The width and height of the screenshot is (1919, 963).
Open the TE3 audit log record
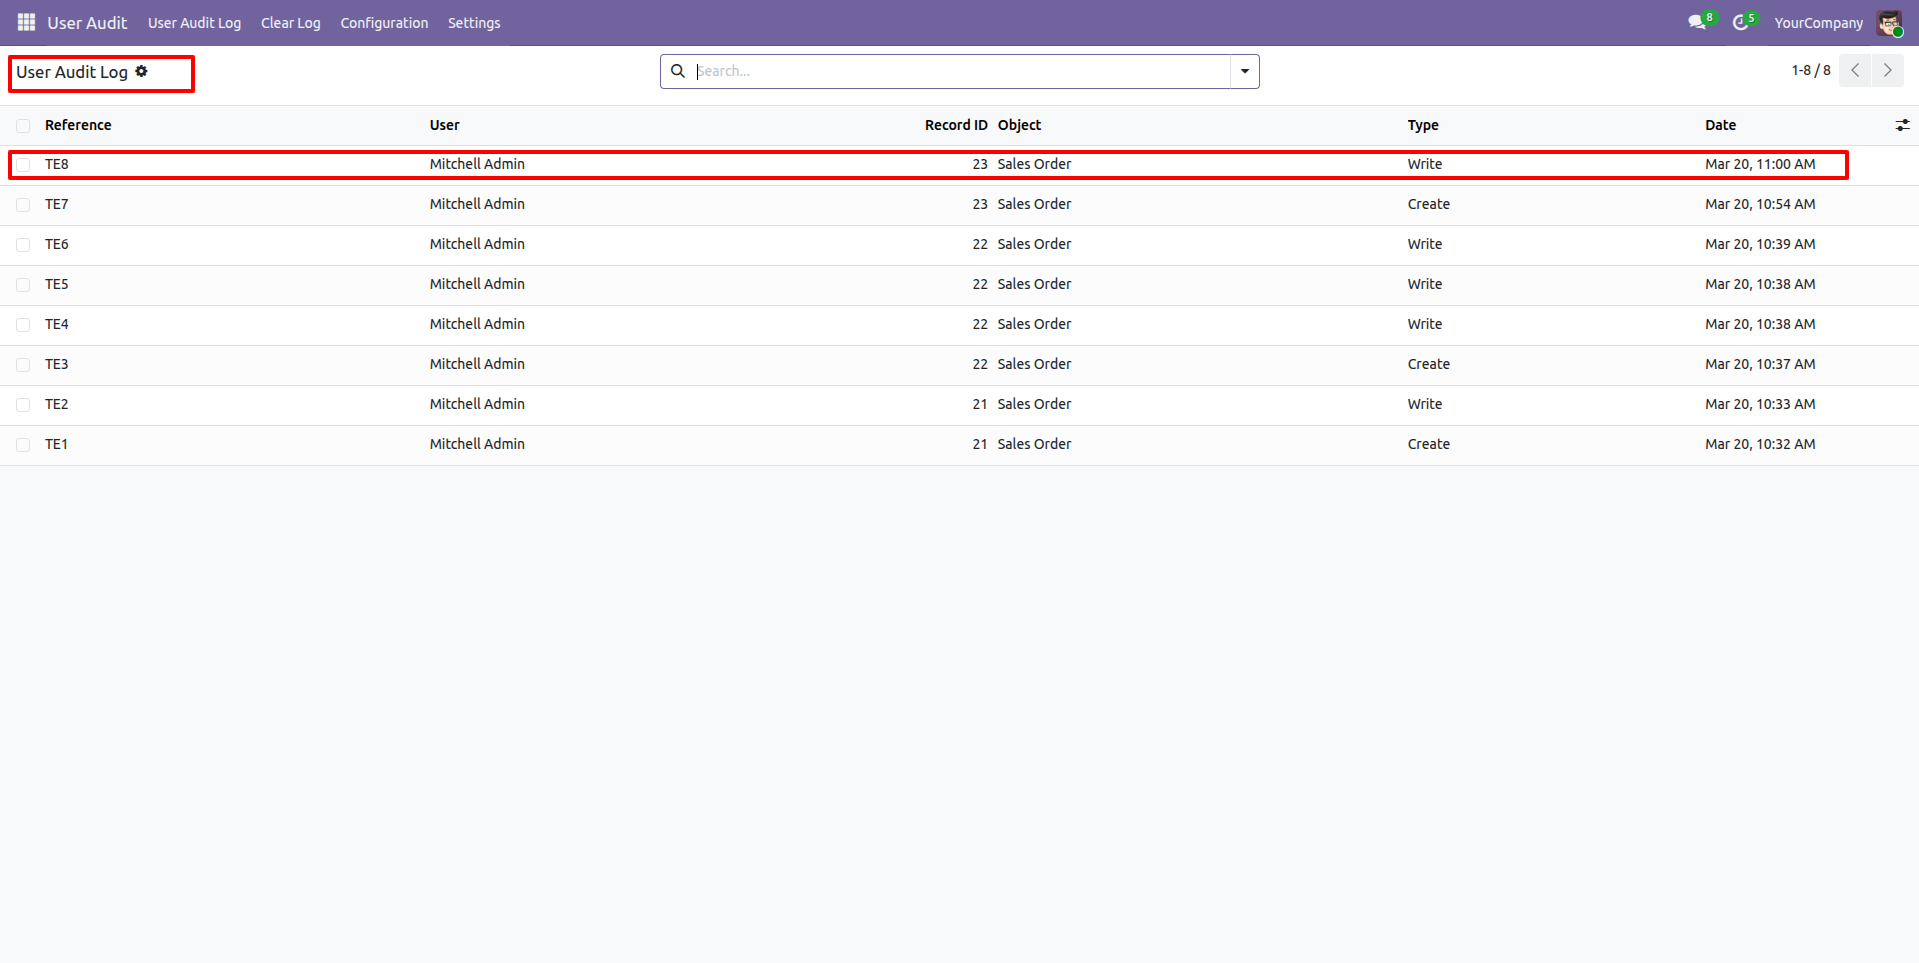57,364
